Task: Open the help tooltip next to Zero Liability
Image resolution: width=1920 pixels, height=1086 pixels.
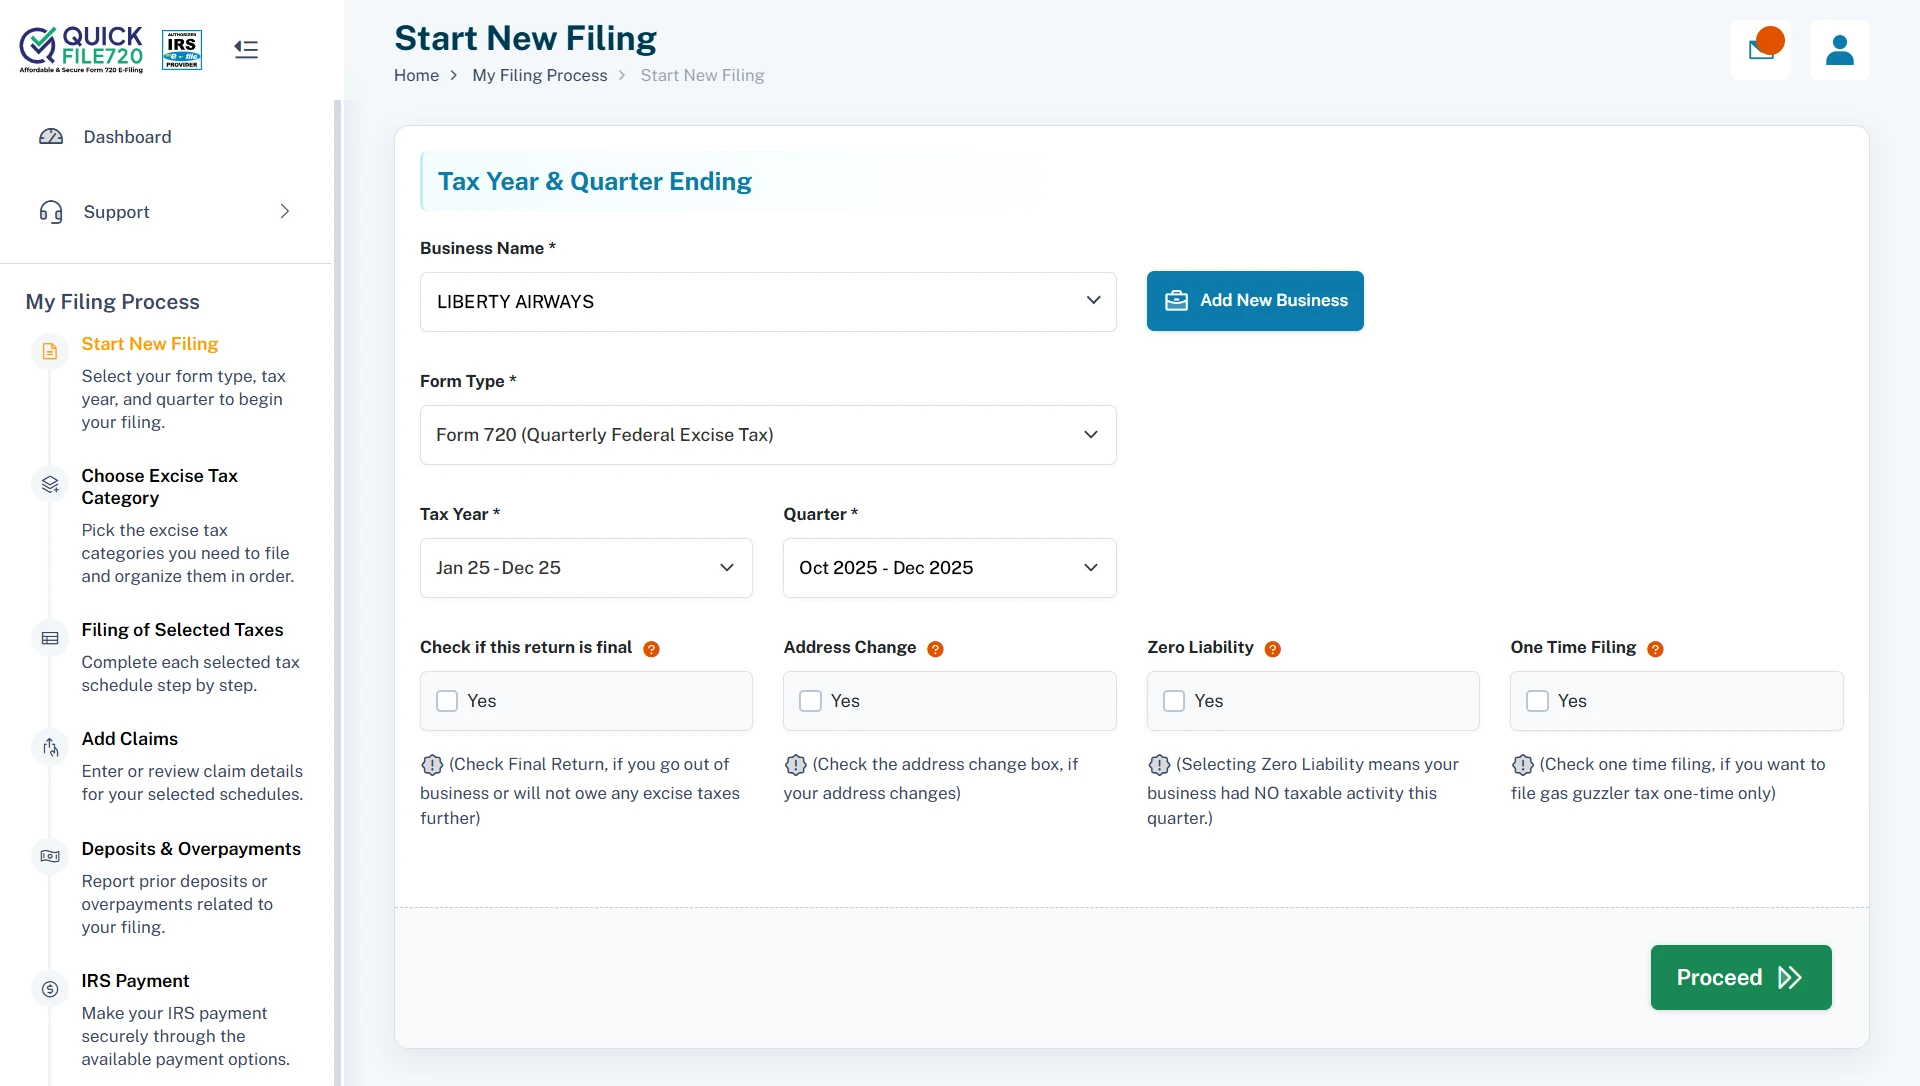Action: 1273,649
